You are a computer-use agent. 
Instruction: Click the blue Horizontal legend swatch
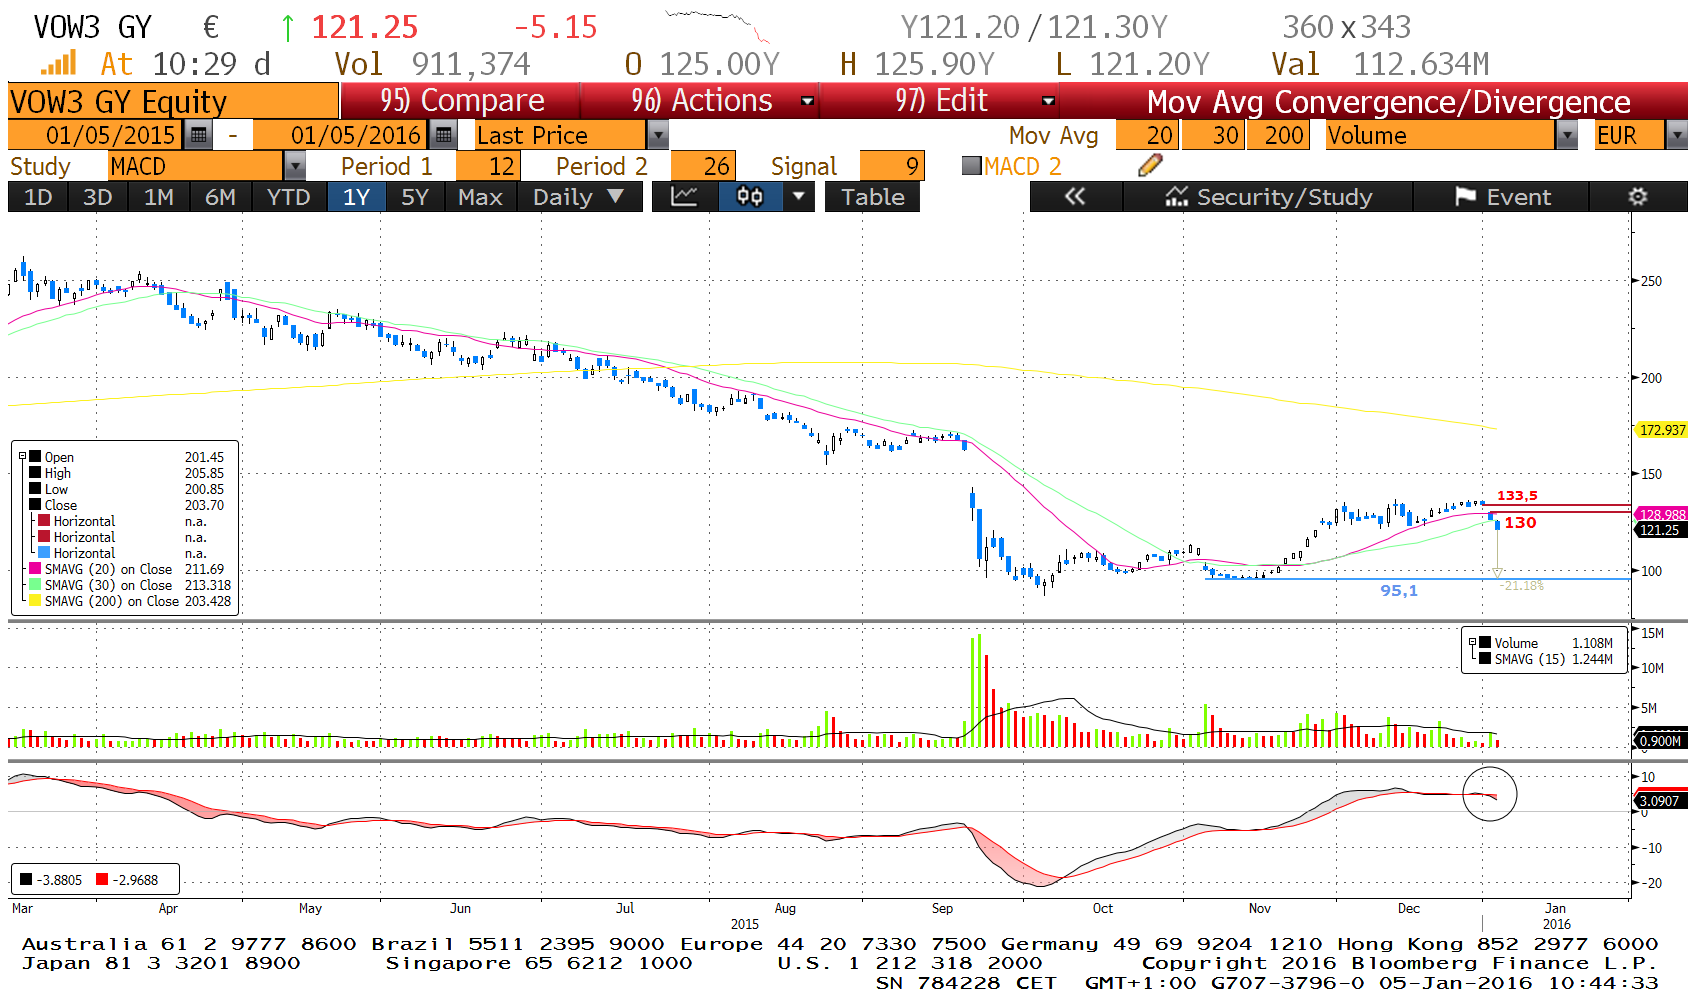point(44,552)
